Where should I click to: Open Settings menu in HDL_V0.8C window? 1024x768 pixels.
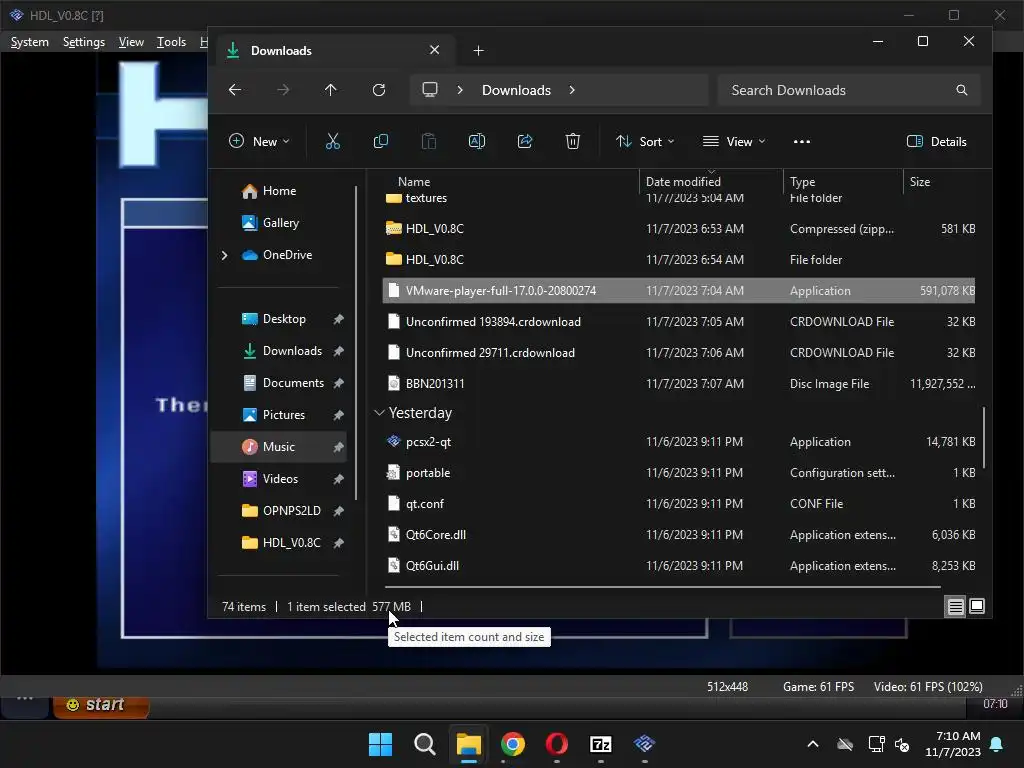pos(84,42)
